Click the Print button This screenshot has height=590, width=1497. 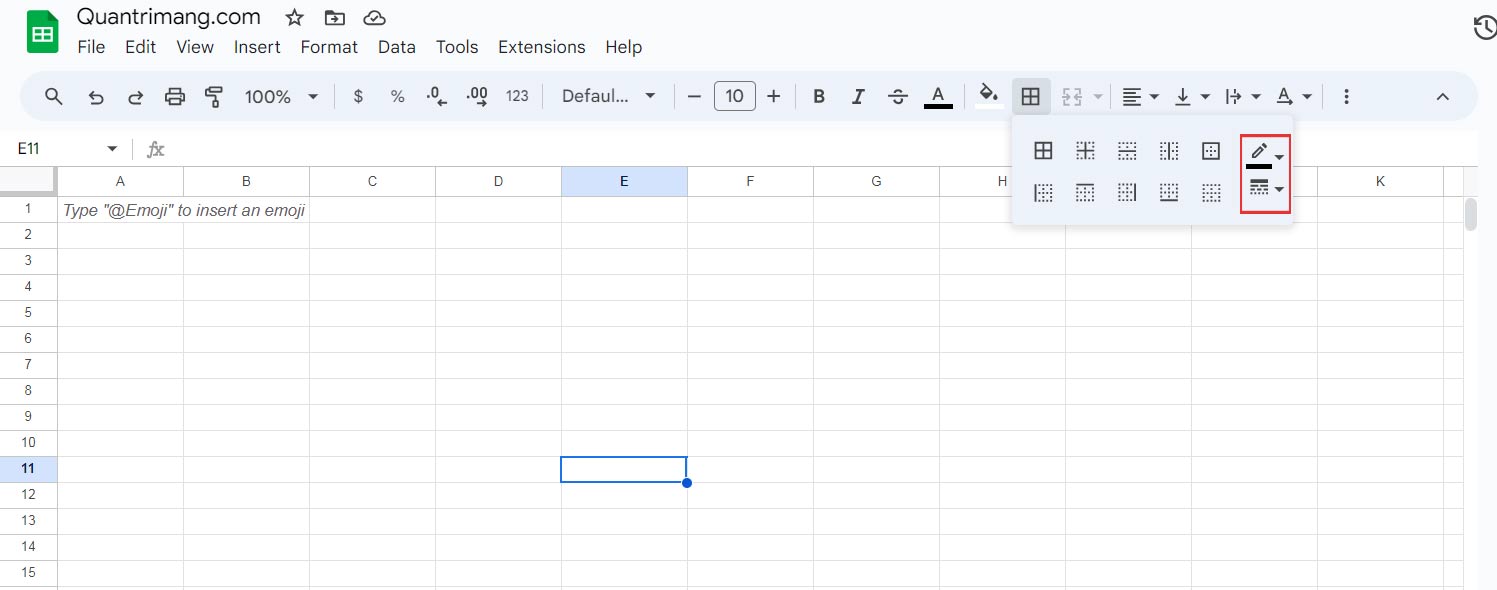pyautogui.click(x=175, y=97)
